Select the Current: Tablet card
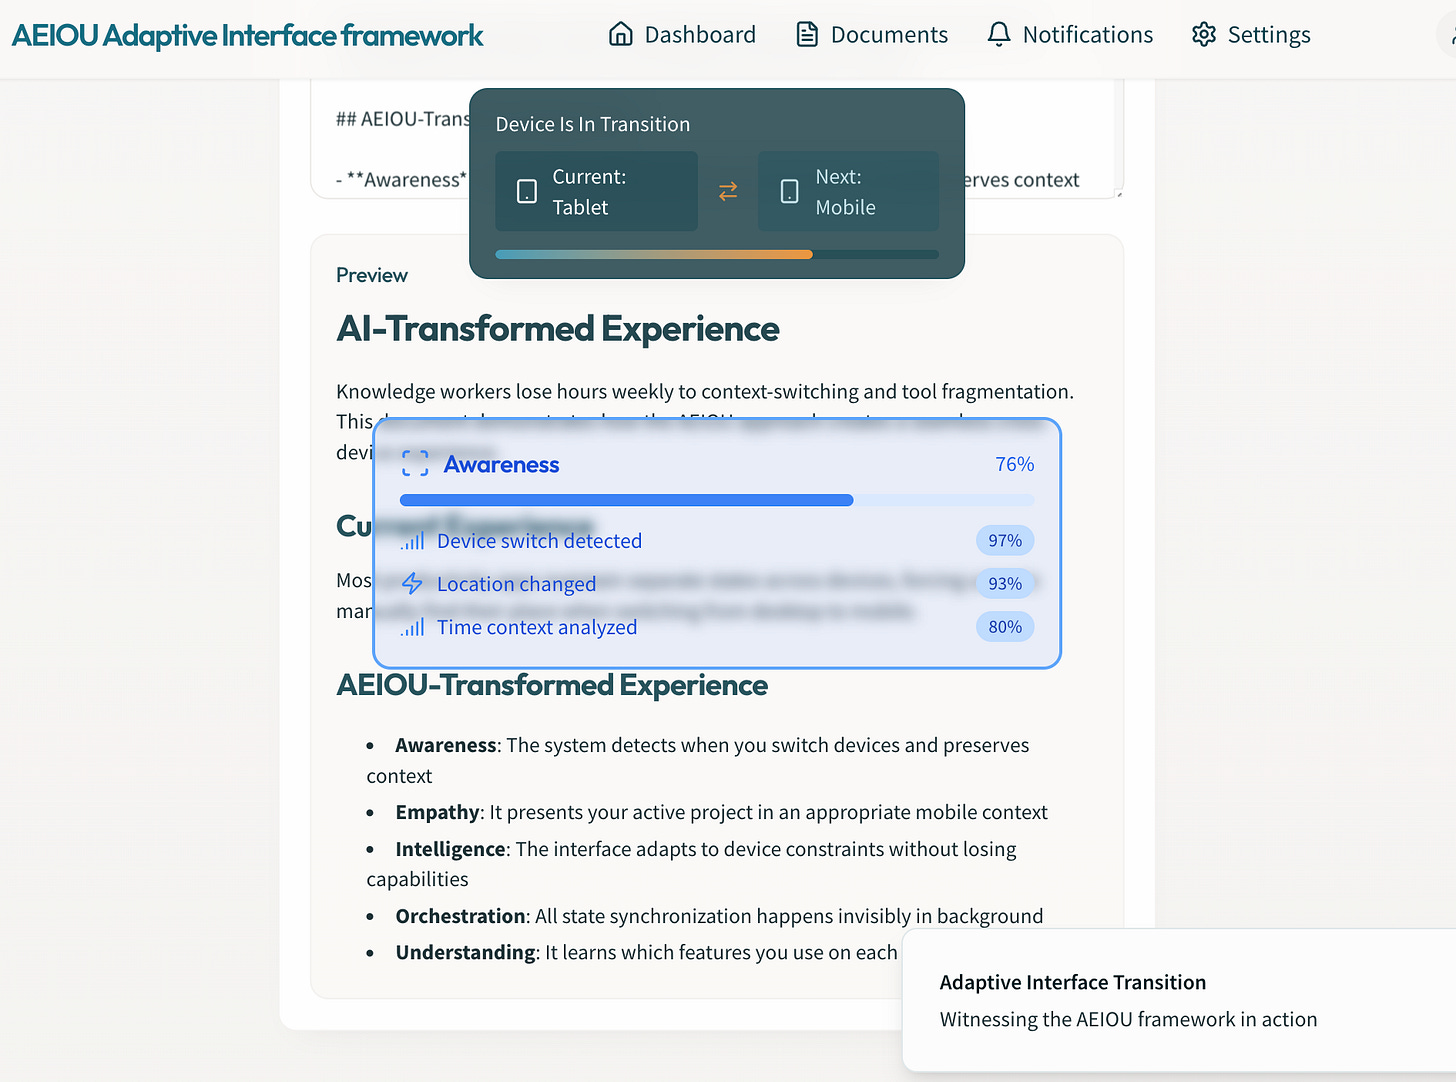Screen dimensions: 1456x1082 pyautogui.click(x=596, y=191)
